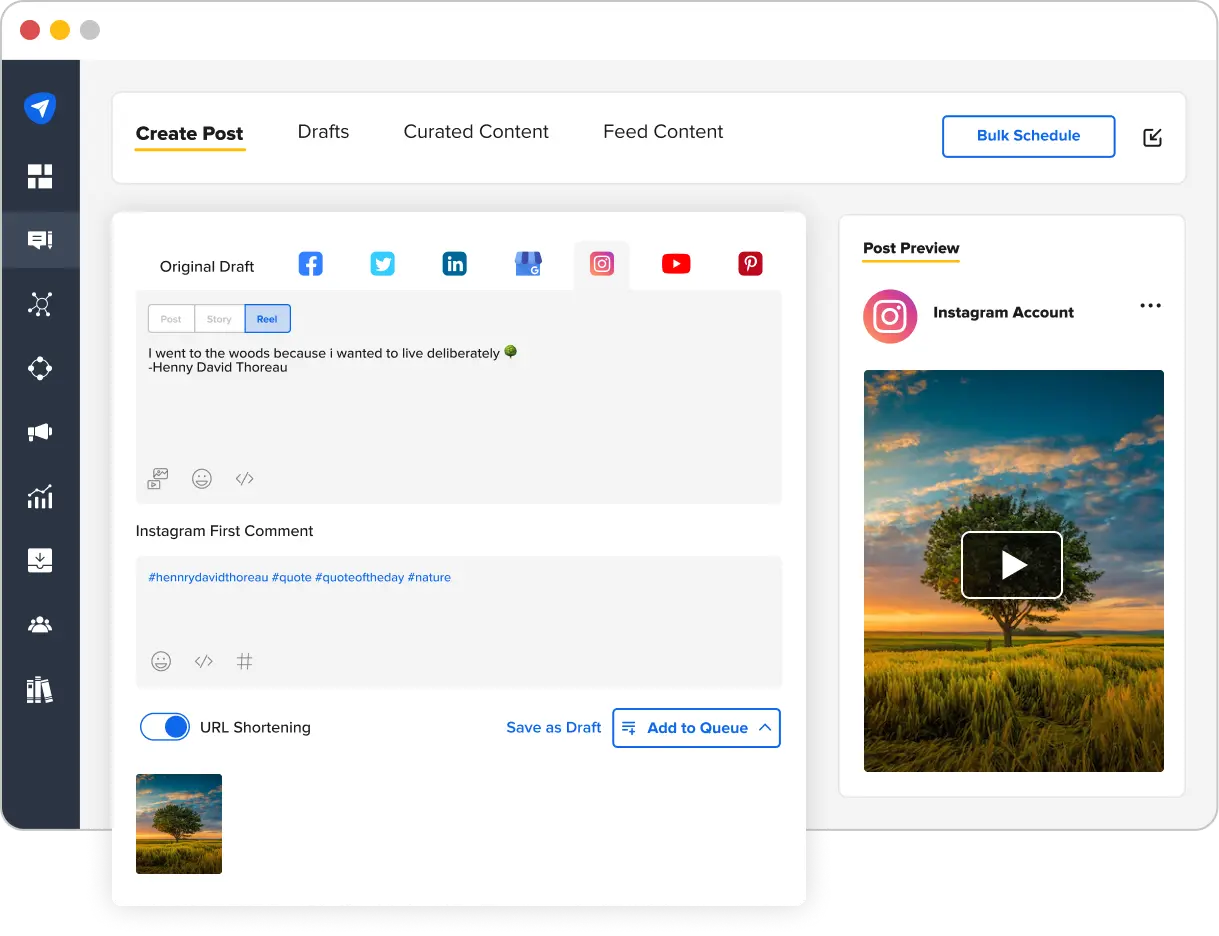Select the team members icon in sidebar
Viewport: 1219px width, 936px height.
point(40,624)
